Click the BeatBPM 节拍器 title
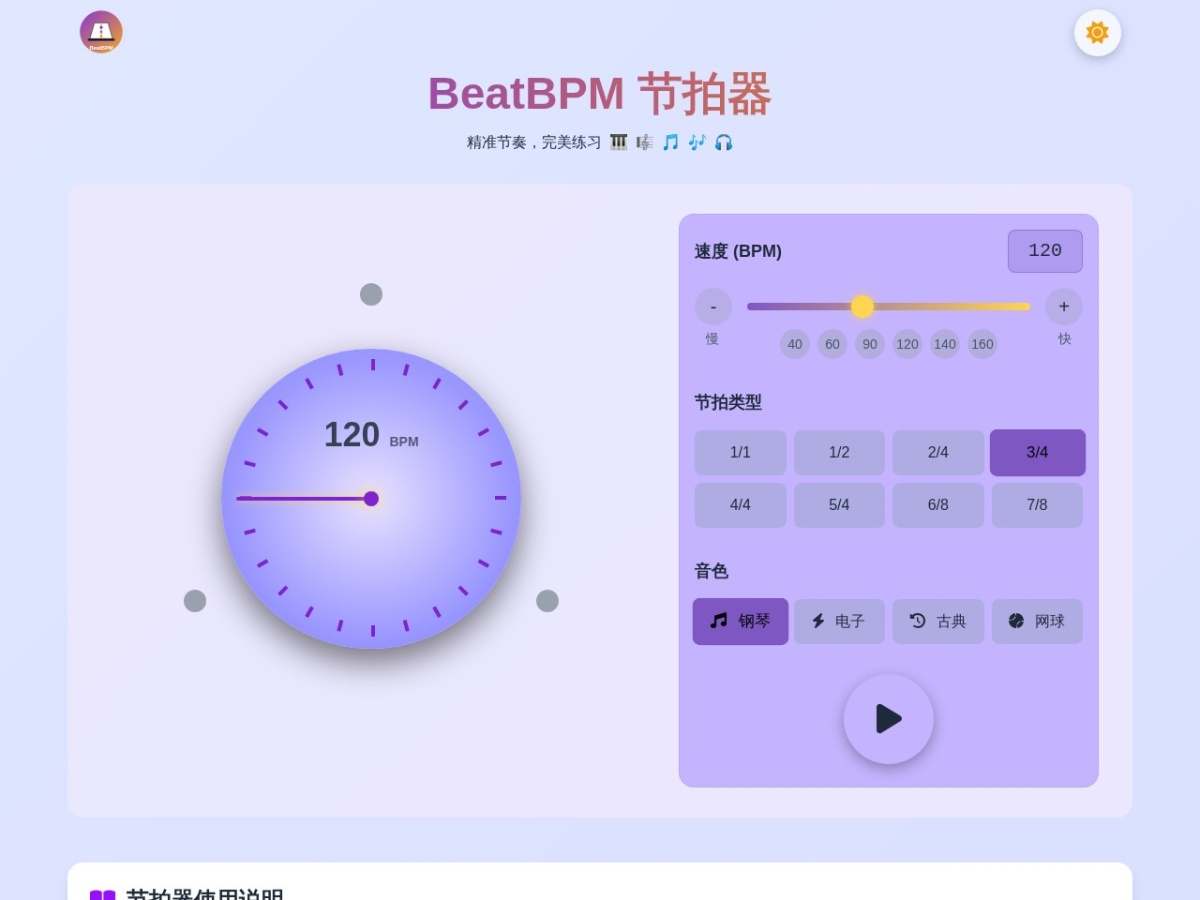Screen dimensions: 1200x900 click(600, 94)
